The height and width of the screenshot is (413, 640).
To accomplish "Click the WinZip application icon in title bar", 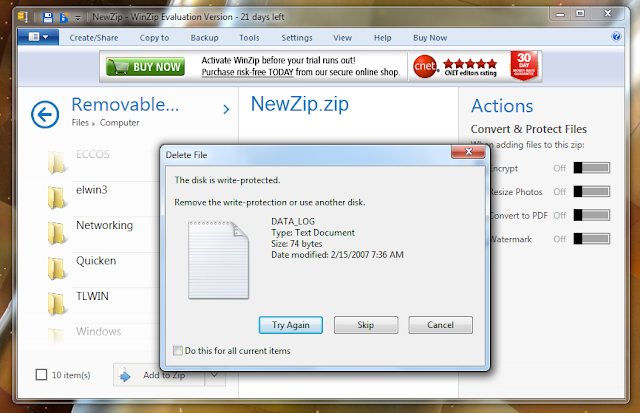I will 23,17.
